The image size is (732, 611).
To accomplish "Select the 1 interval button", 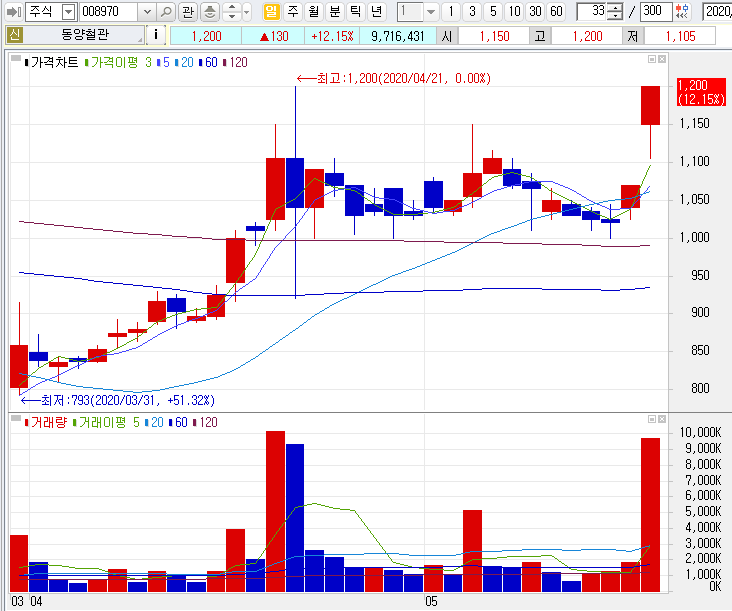I will coord(450,12).
